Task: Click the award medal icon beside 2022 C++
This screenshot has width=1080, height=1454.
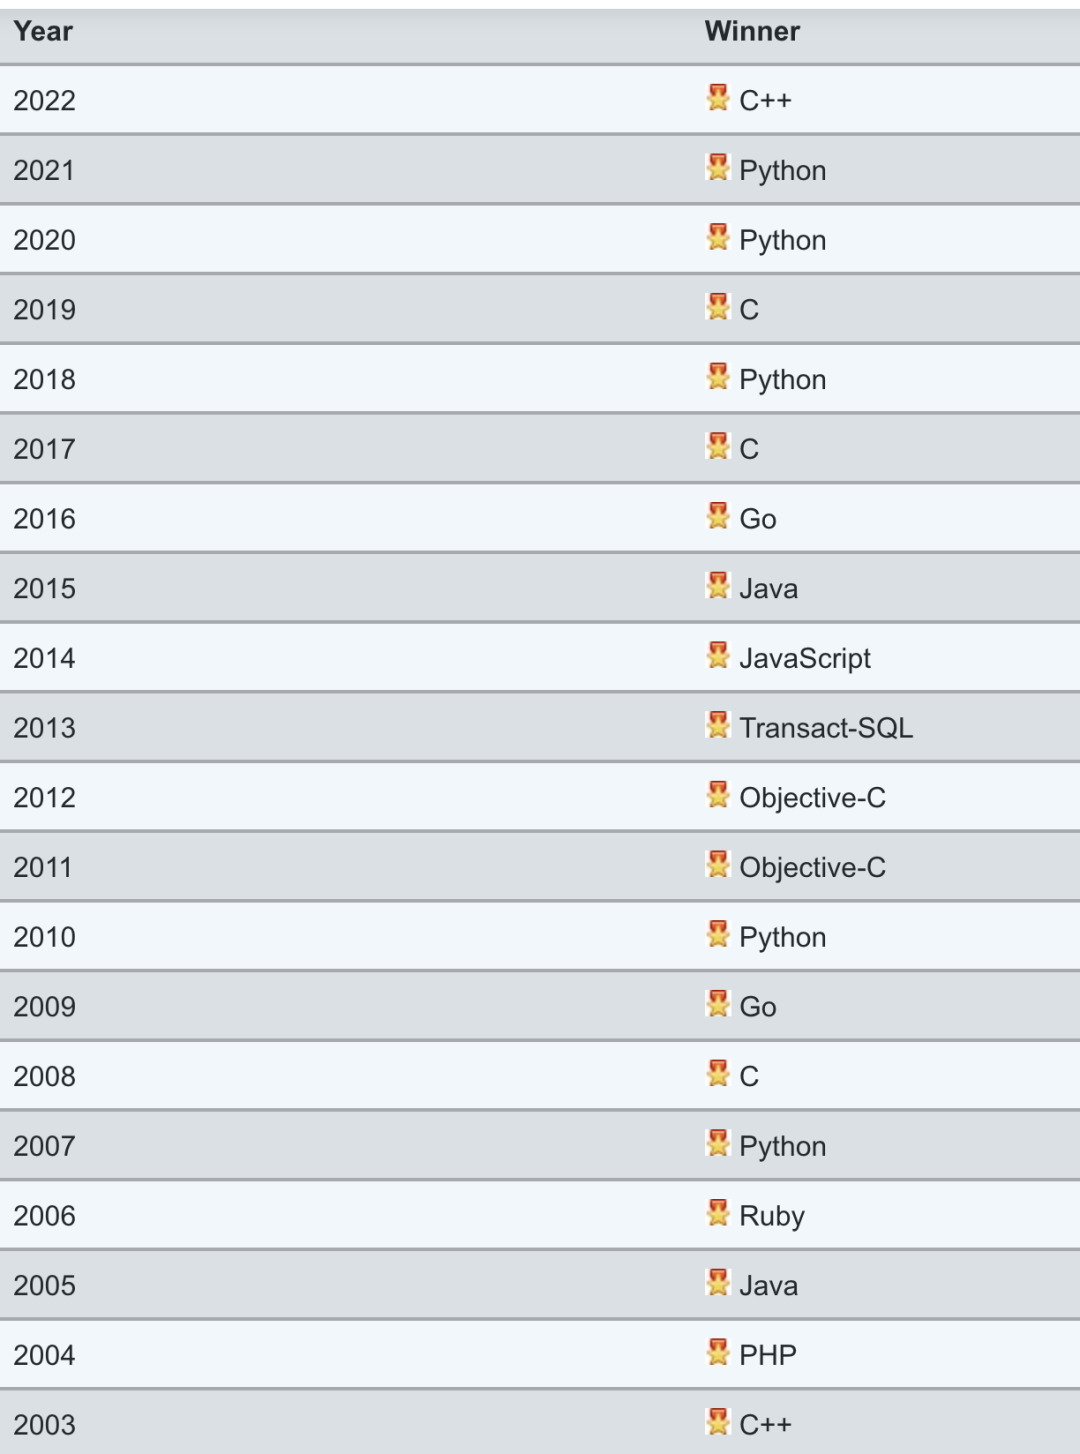Action: click(718, 98)
